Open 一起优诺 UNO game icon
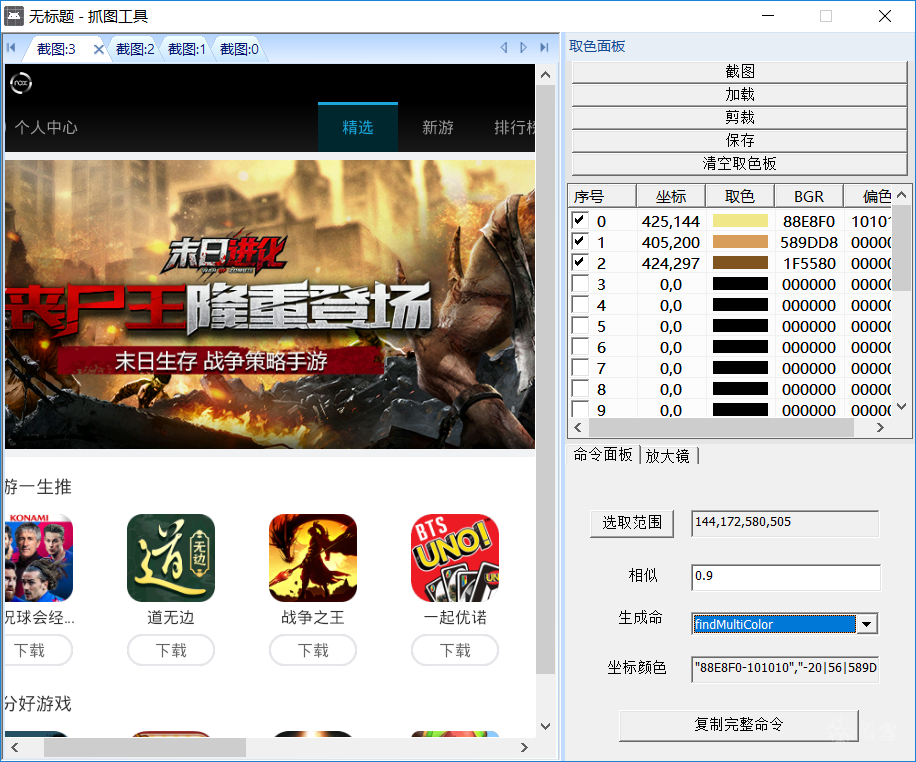 point(455,558)
